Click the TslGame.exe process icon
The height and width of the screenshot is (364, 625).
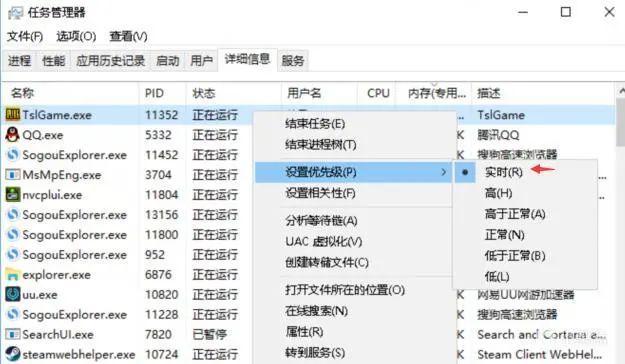pyautogui.click(x=12, y=115)
